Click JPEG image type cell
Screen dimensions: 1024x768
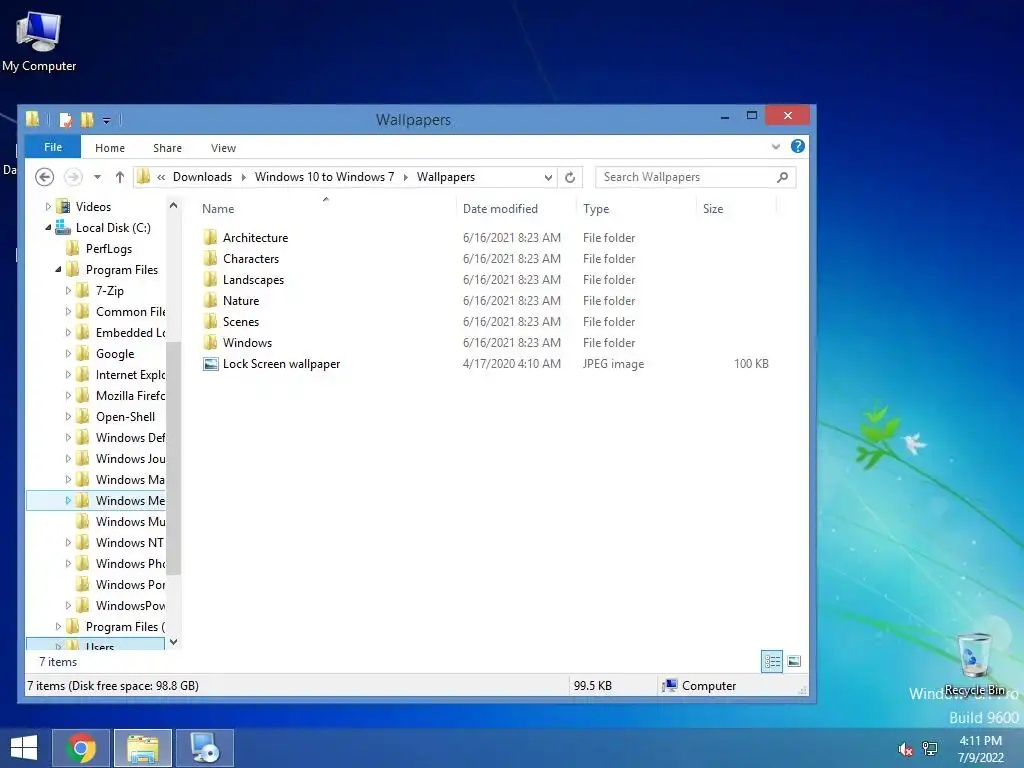point(613,364)
